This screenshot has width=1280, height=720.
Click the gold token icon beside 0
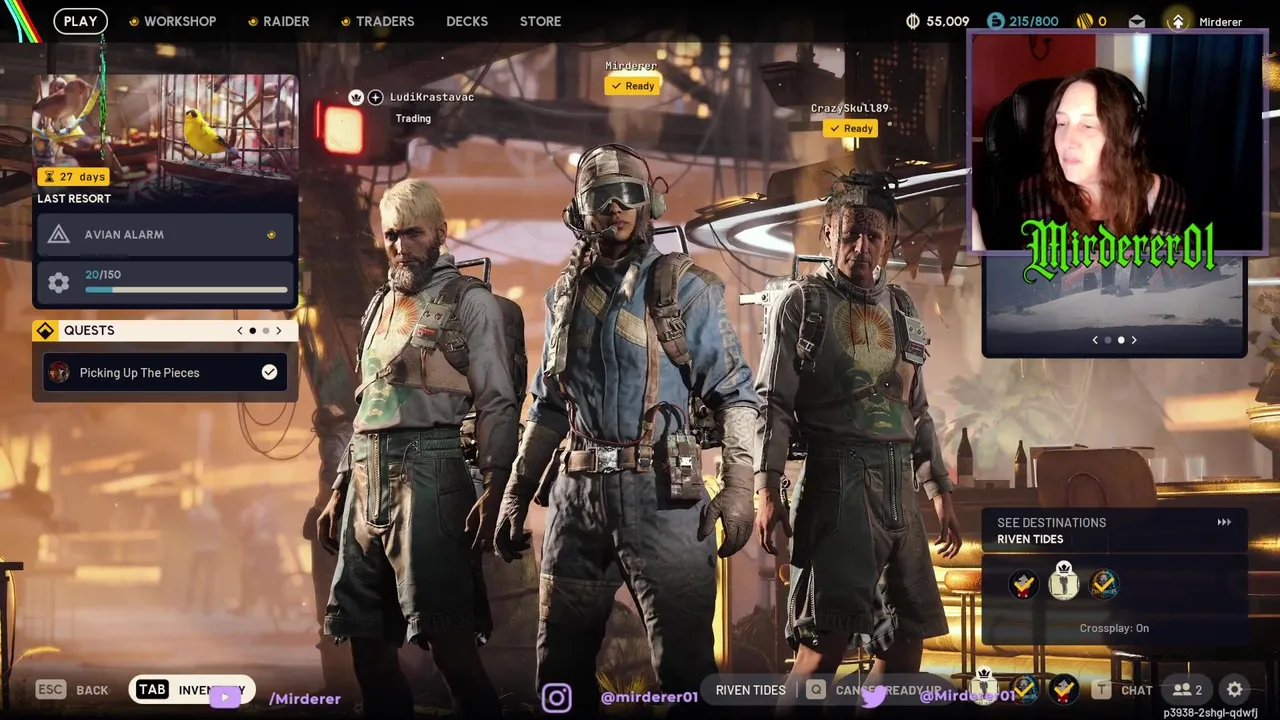(1085, 21)
